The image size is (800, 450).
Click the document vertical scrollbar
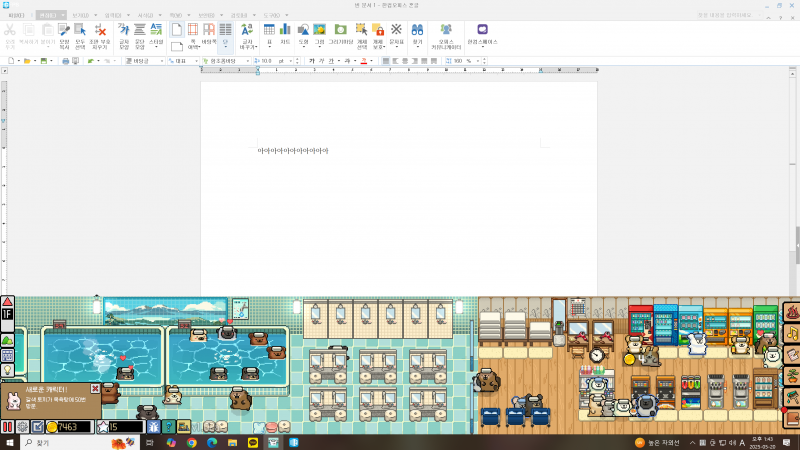pyautogui.click(x=792, y=181)
